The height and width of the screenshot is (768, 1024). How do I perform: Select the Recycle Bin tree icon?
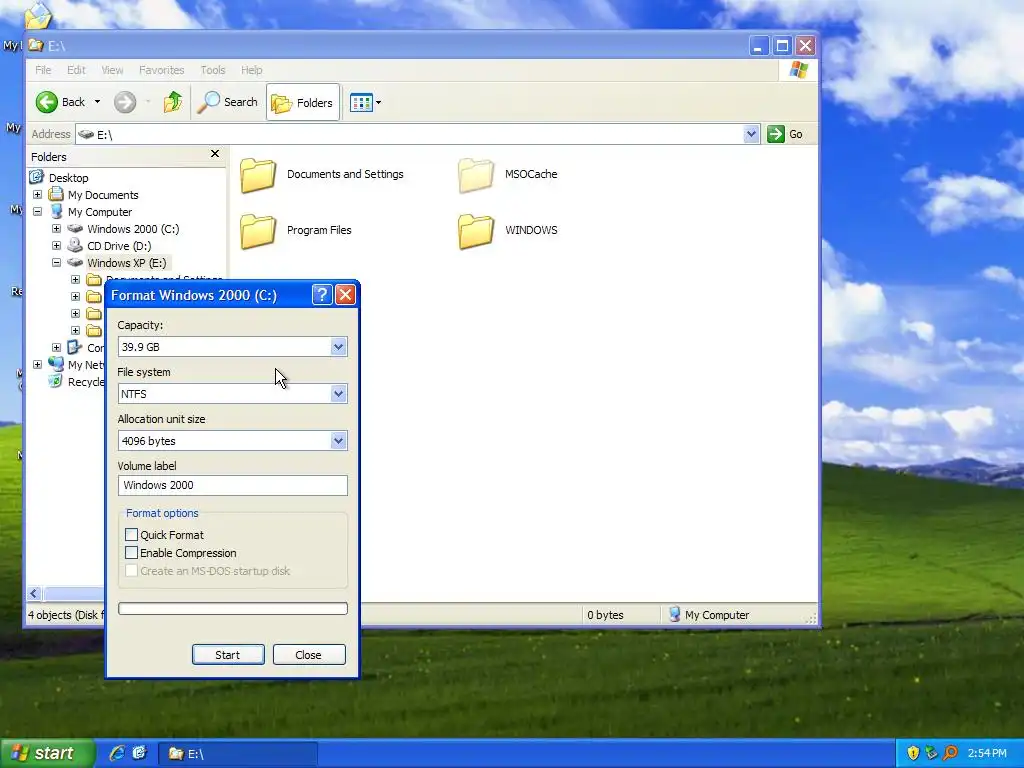point(56,381)
